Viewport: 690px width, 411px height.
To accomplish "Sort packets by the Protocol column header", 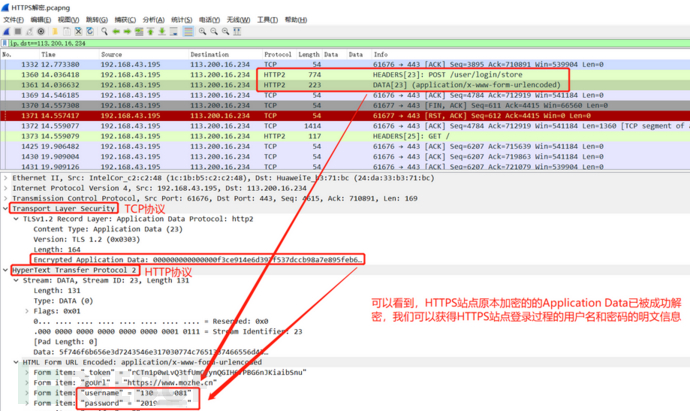I will tap(277, 54).
